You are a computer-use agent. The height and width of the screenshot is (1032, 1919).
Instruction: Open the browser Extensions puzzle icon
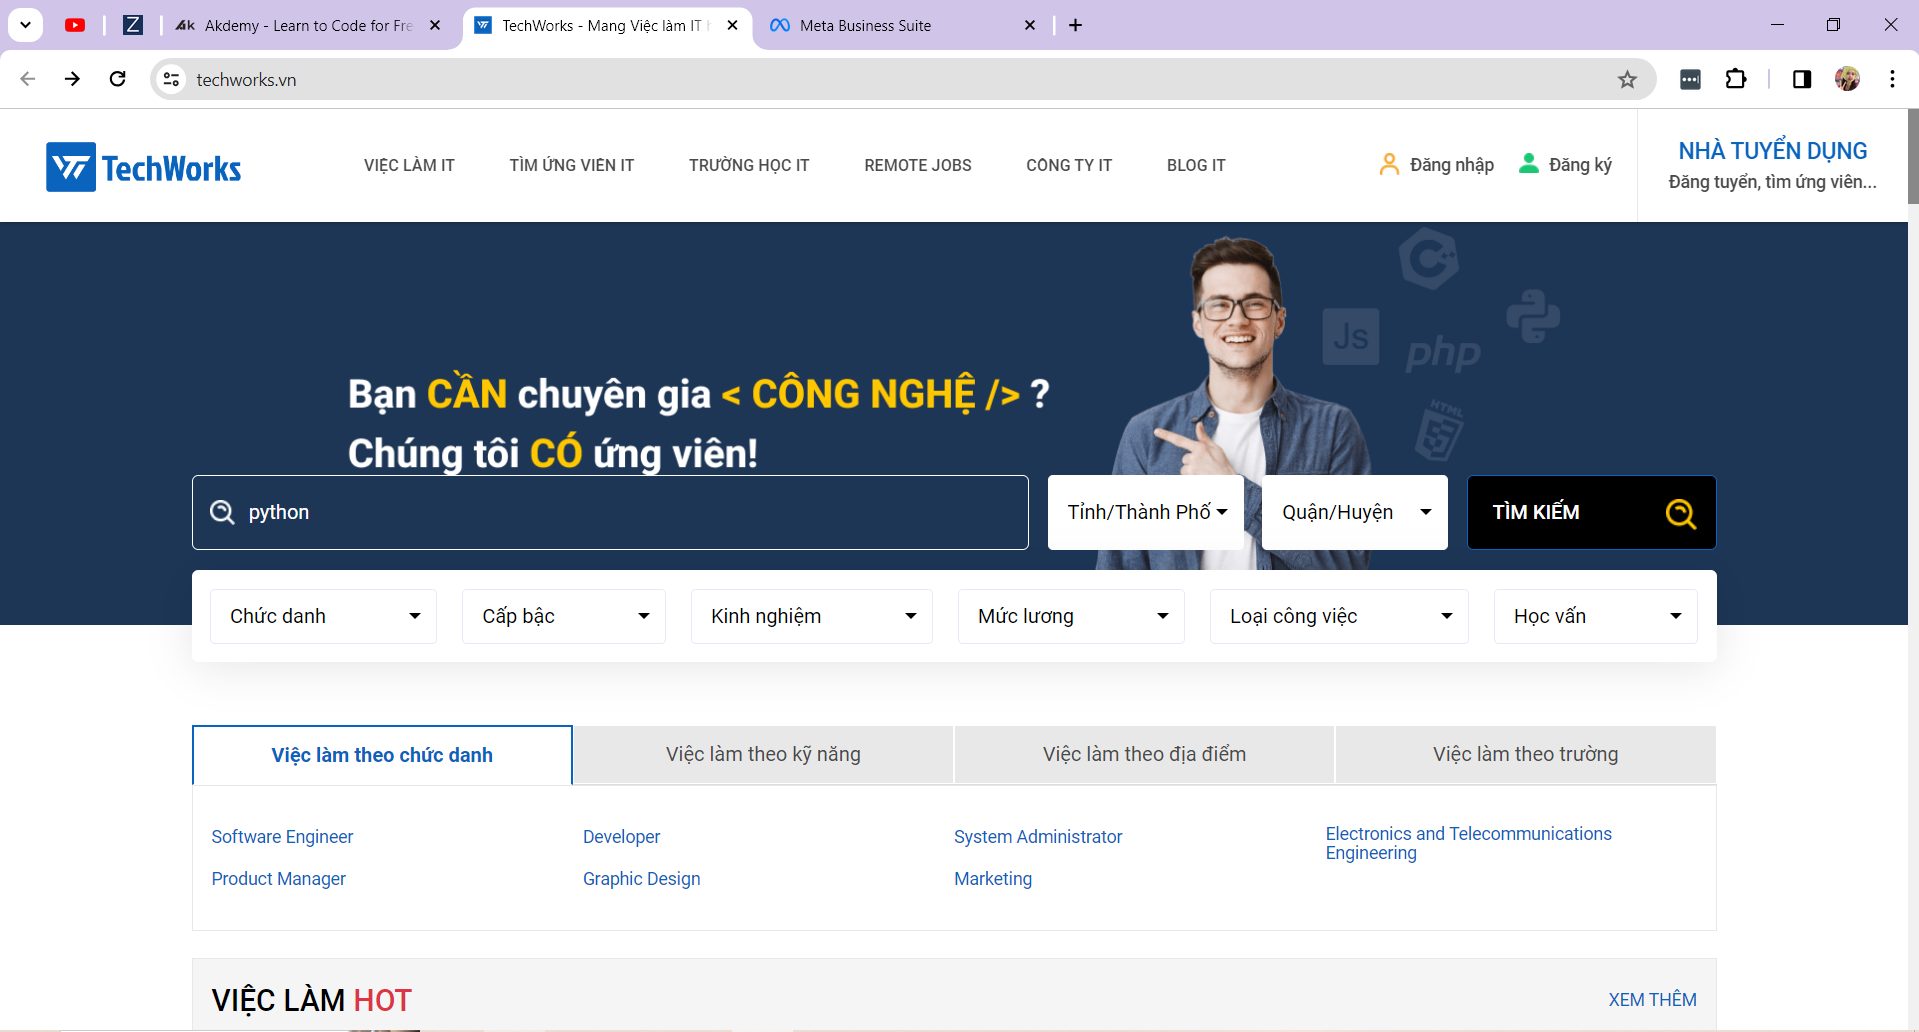[1736, 79]
